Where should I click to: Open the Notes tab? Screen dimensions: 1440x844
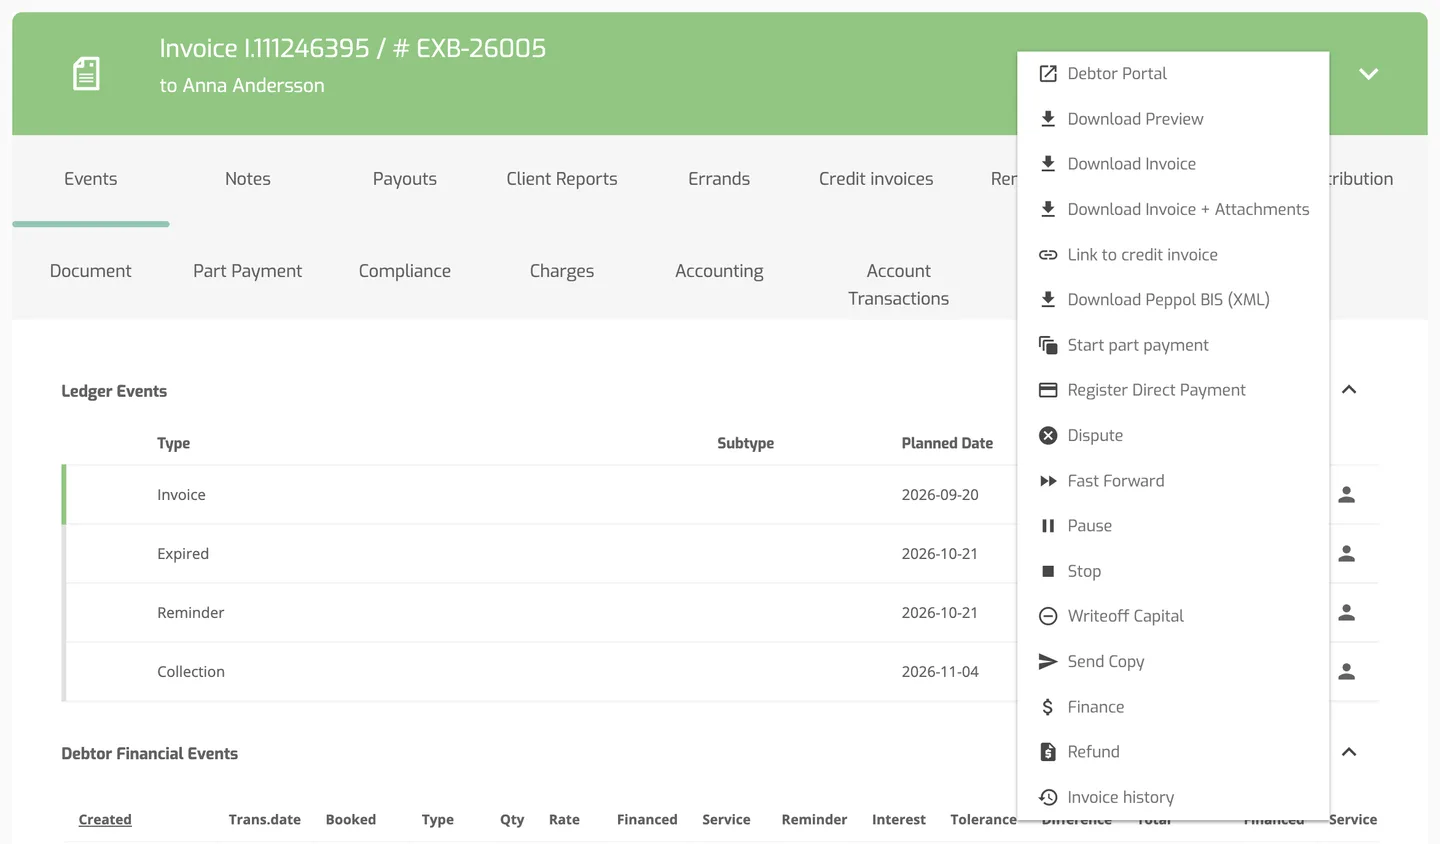(248, 179)
